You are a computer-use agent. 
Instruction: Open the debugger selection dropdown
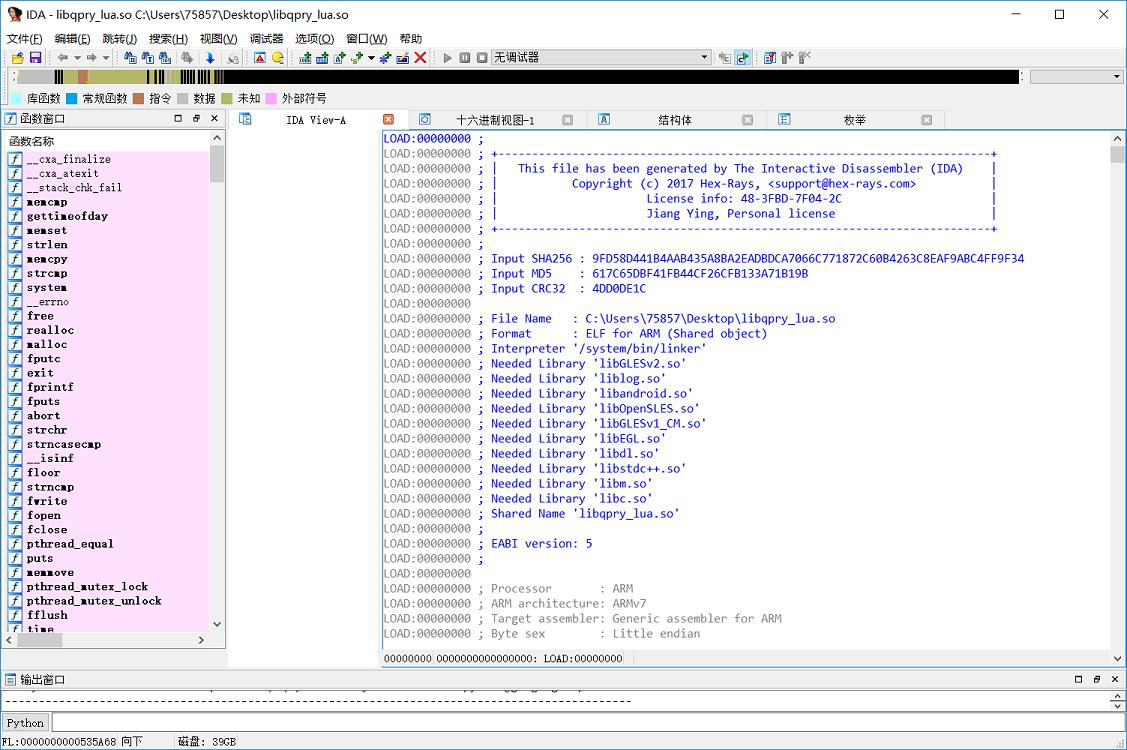pyautogui.click(x=704, y=58)
